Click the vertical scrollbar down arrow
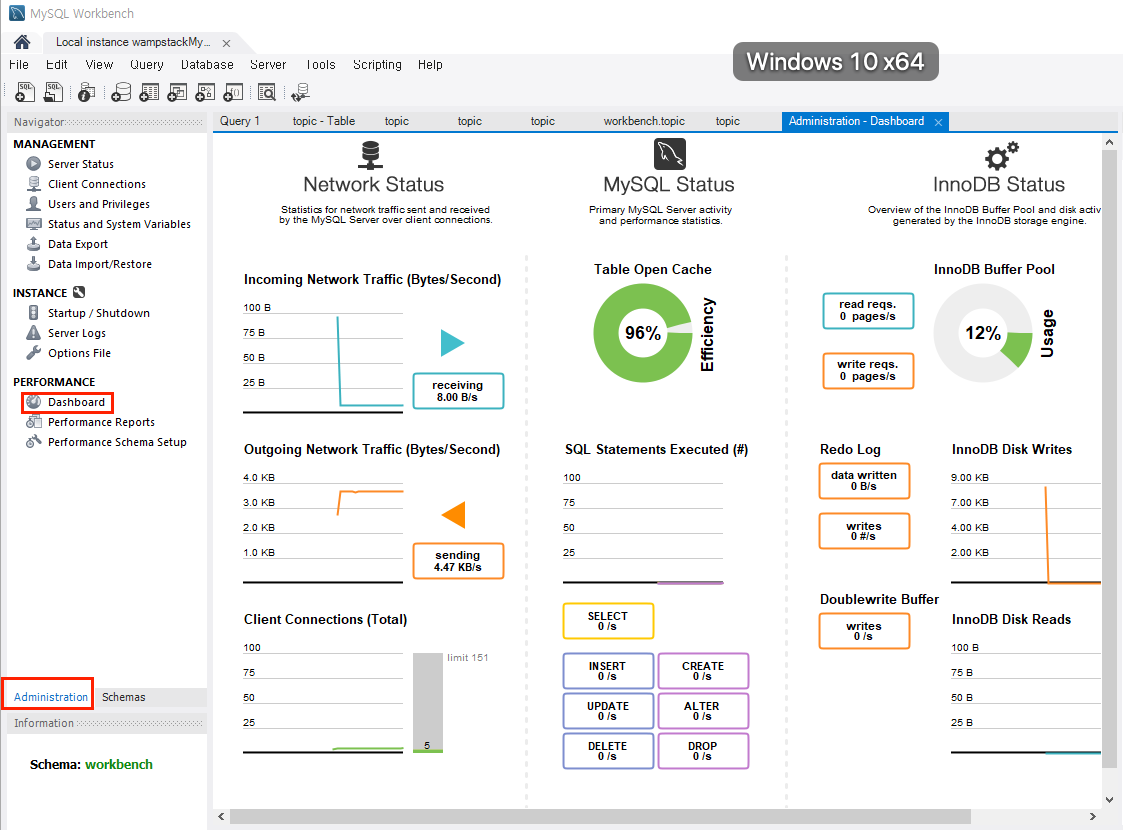This screenshot has height=830, width=1123. [1109, 800]
